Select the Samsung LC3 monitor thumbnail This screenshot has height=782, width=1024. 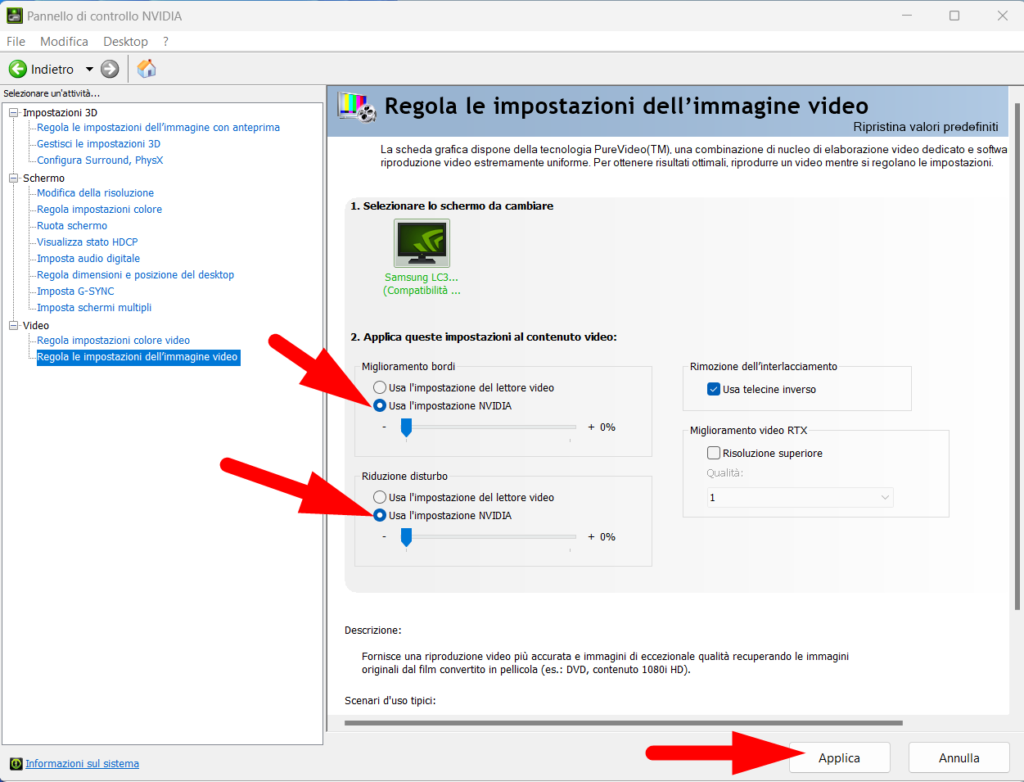click(422, 243)
